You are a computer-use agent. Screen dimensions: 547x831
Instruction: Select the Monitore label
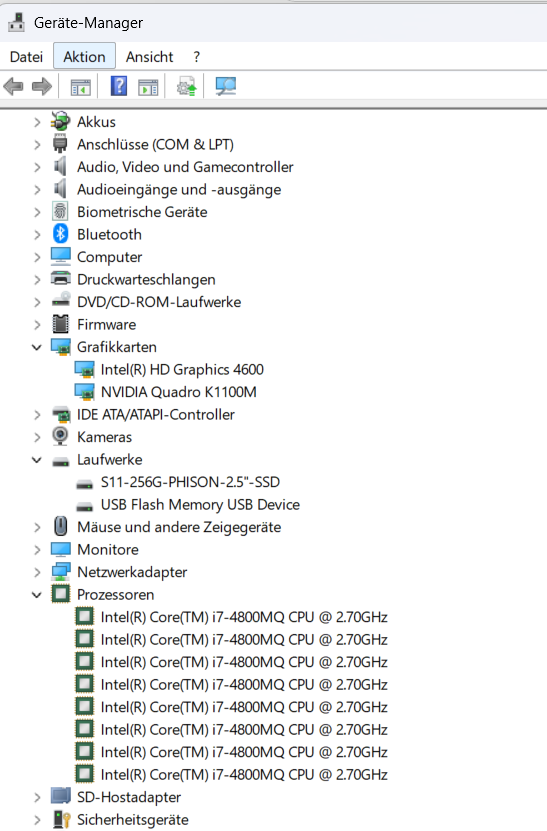tap(108, 550)
